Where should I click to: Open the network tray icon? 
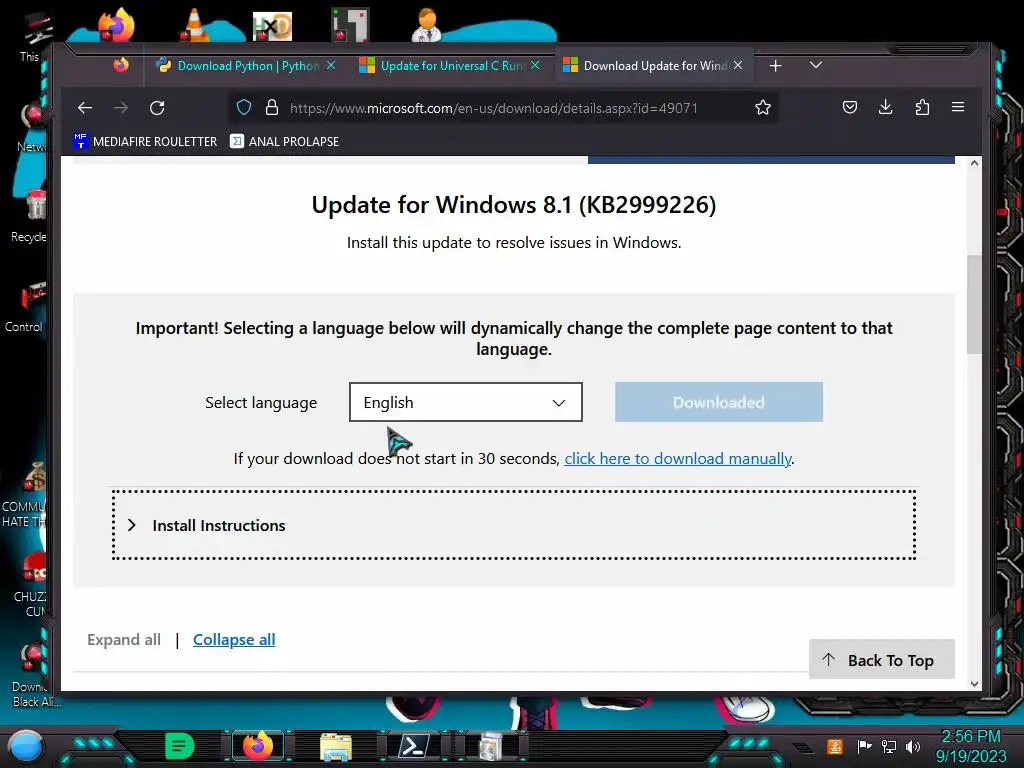tap(889, 746)
